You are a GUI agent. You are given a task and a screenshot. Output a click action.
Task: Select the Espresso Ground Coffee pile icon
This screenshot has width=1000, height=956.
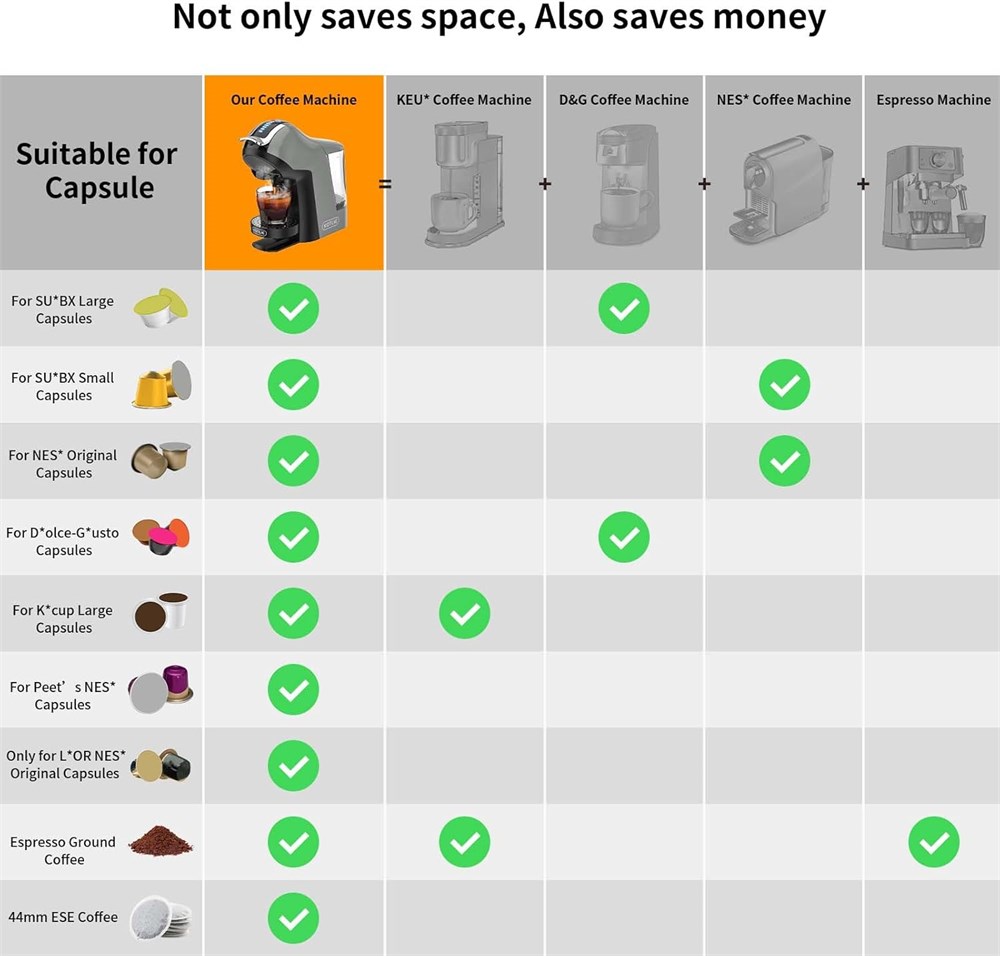click(160, 840)
